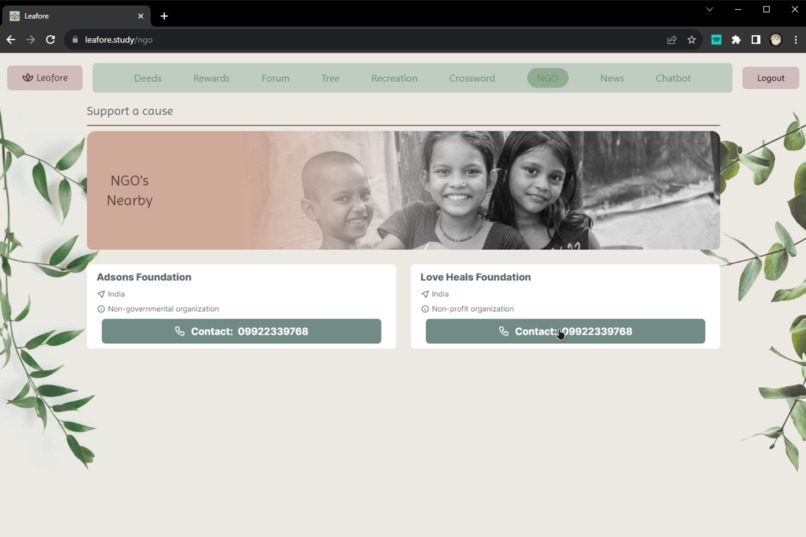806x537 pixels.
Task: Click phone icon in Love Heals Contact button
Action: 504,331
